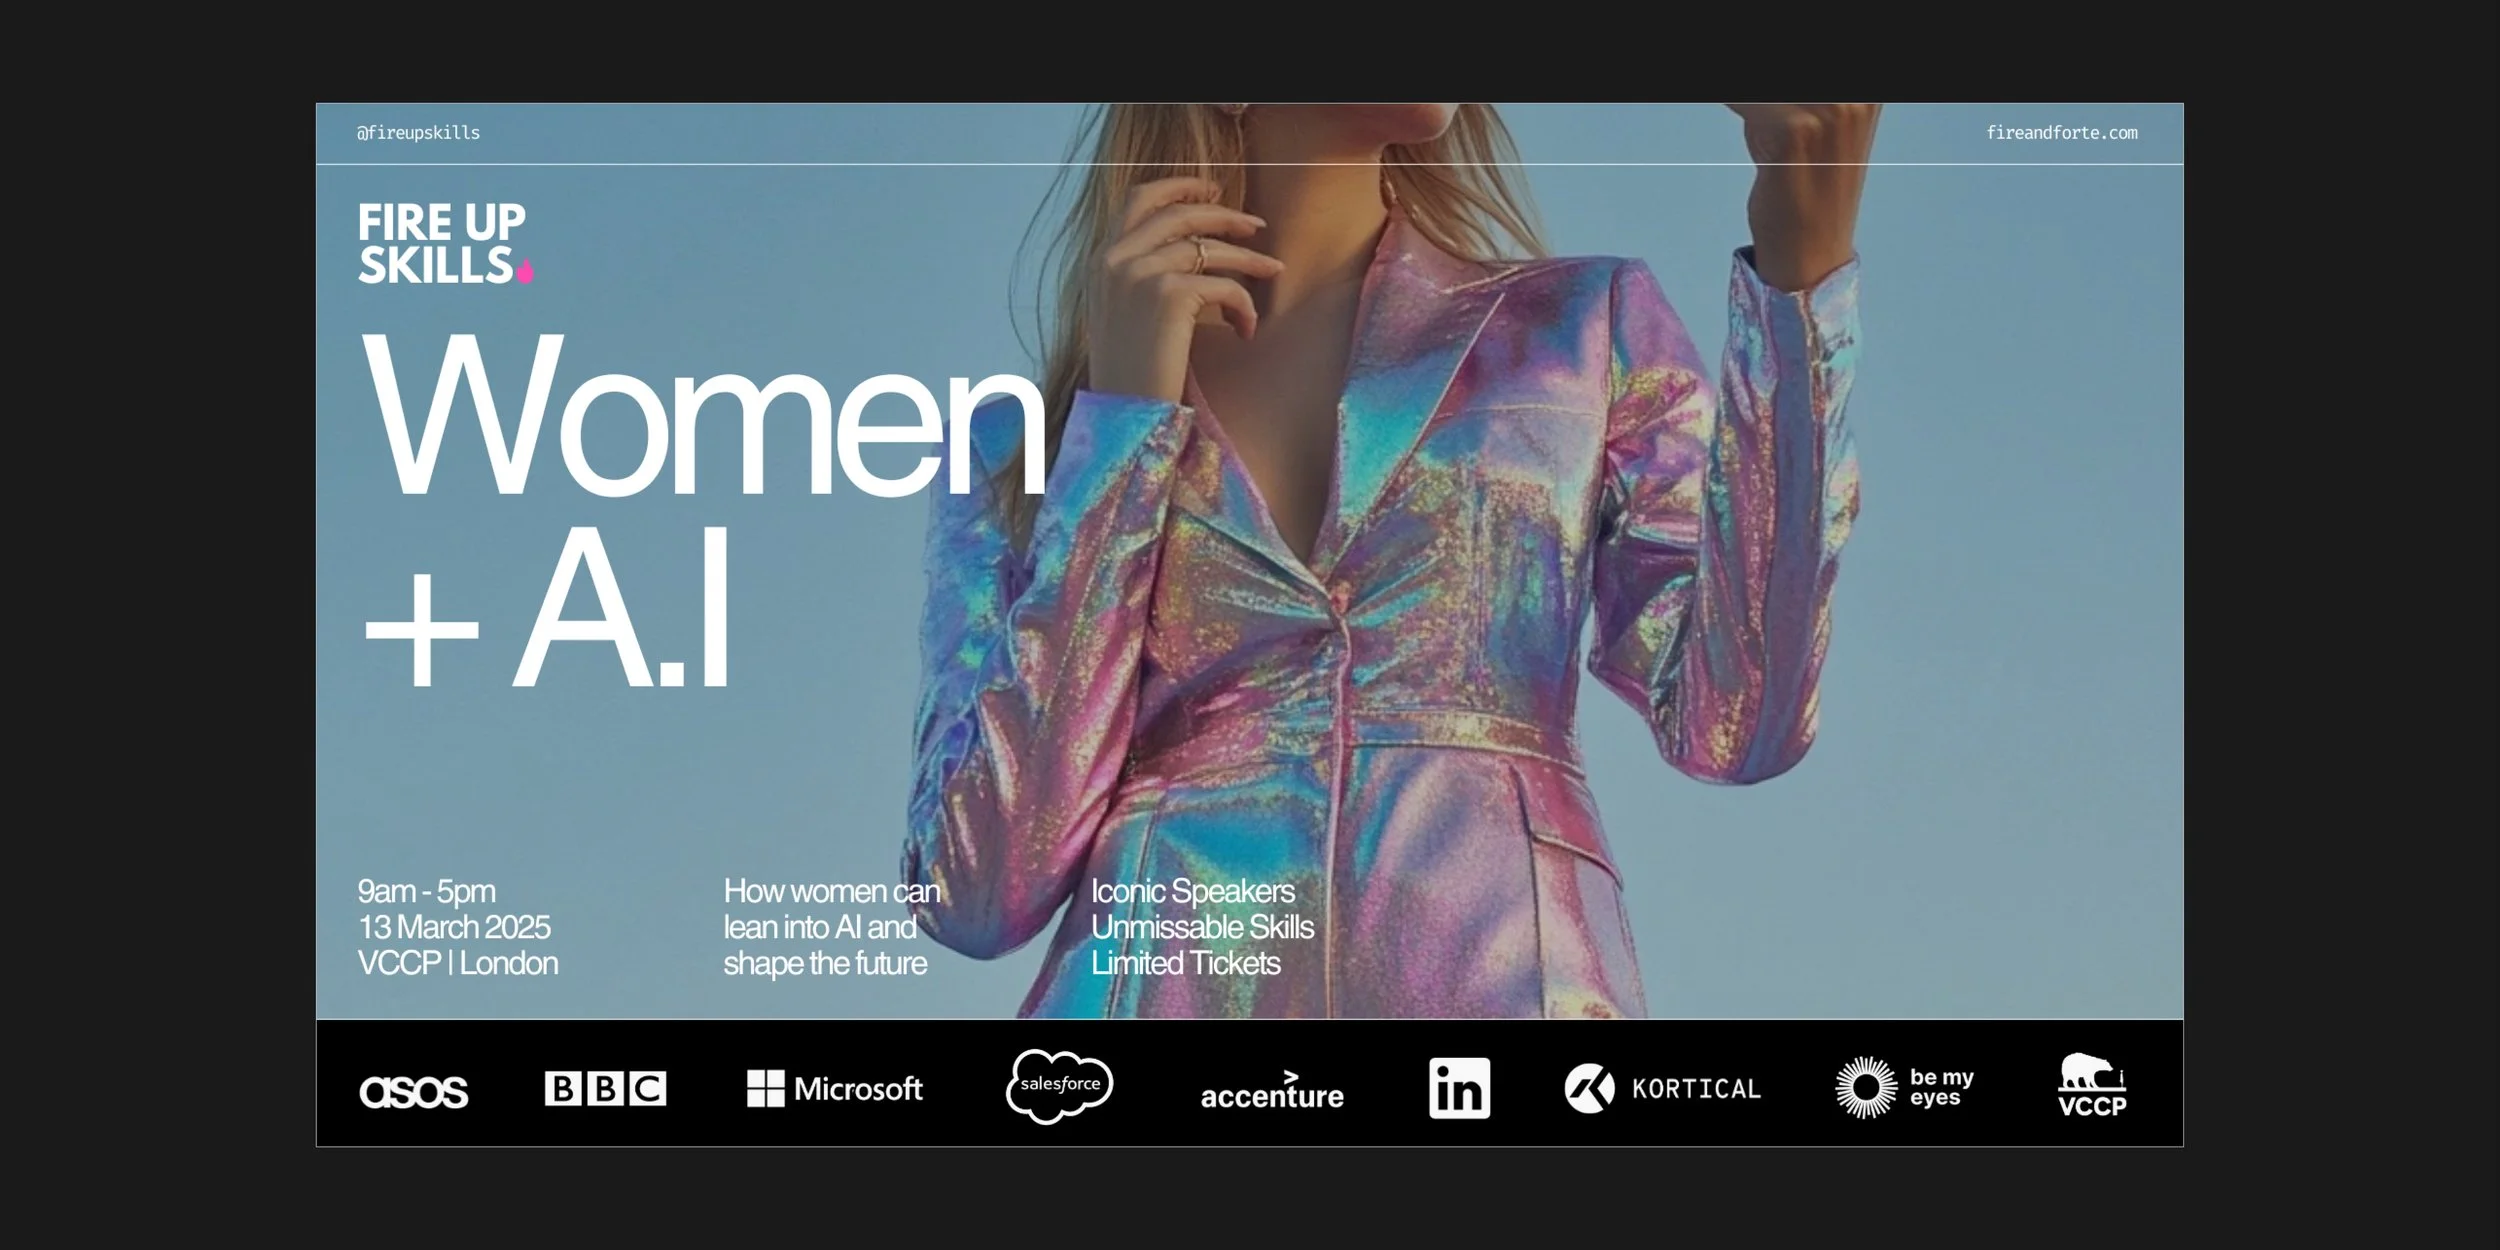Click 'How women can lean into AI' text

click(x=830, y=909)
